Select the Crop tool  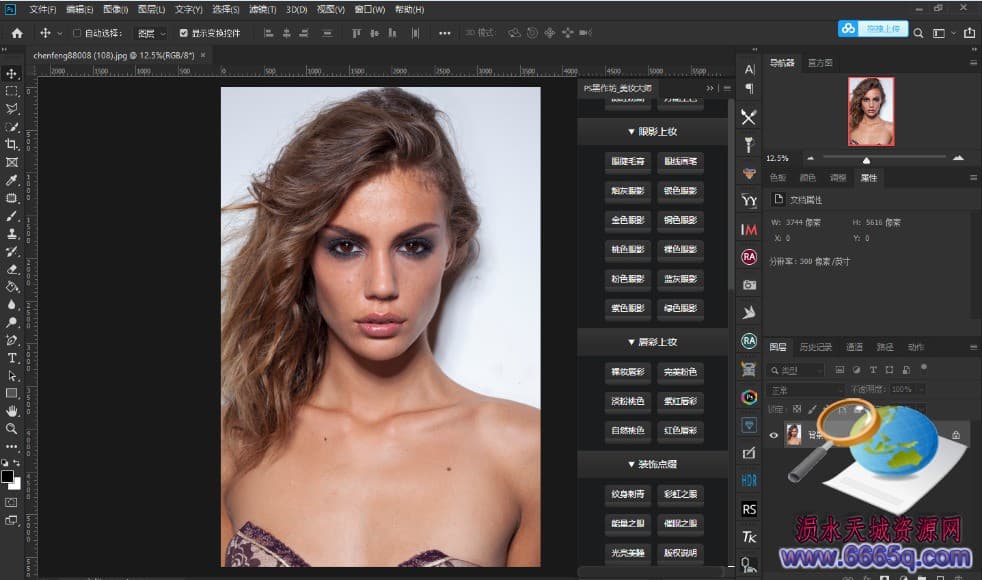pyautogui.click(x=12, y=145)
